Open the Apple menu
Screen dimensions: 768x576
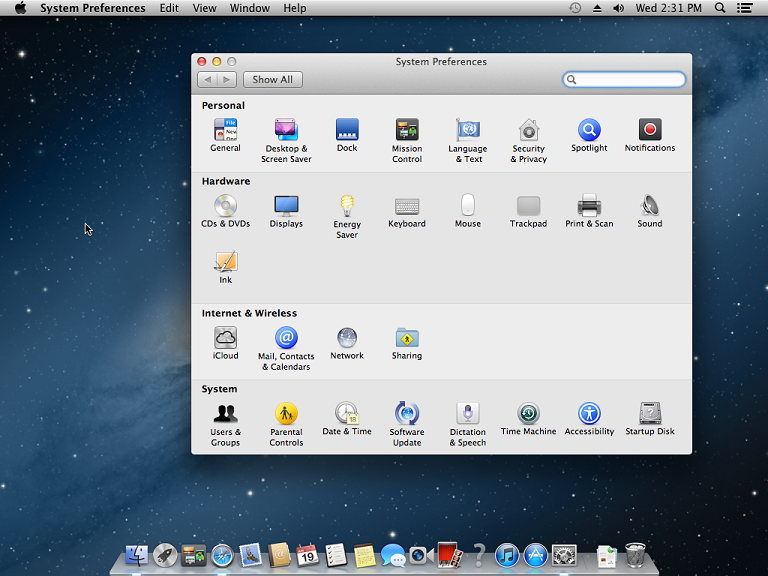pos(20,8)
